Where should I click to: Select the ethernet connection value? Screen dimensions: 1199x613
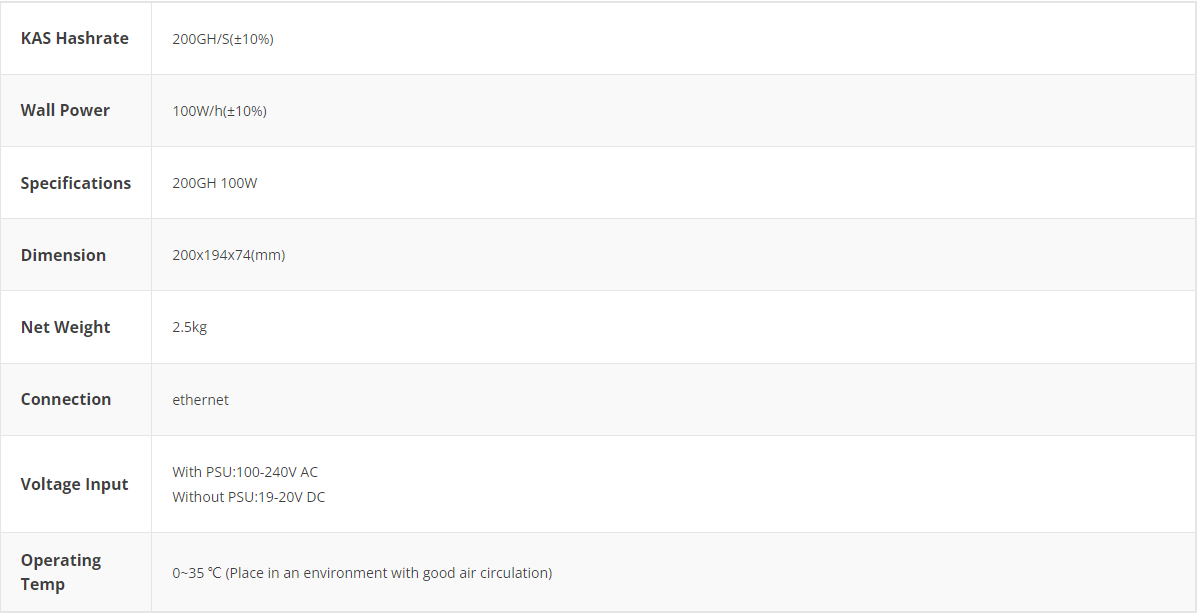(200, 400)
